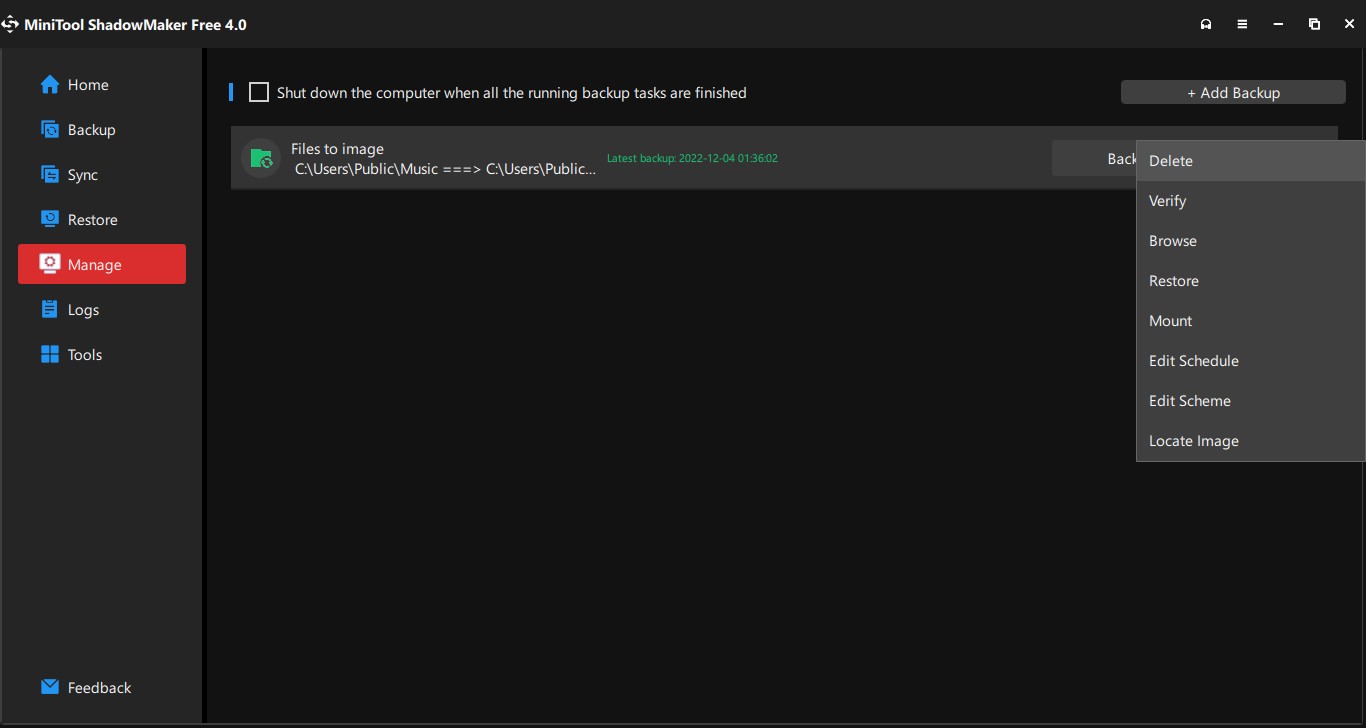
Task: Click the Home icon in sidebar
Action: (x=50, y=85)
